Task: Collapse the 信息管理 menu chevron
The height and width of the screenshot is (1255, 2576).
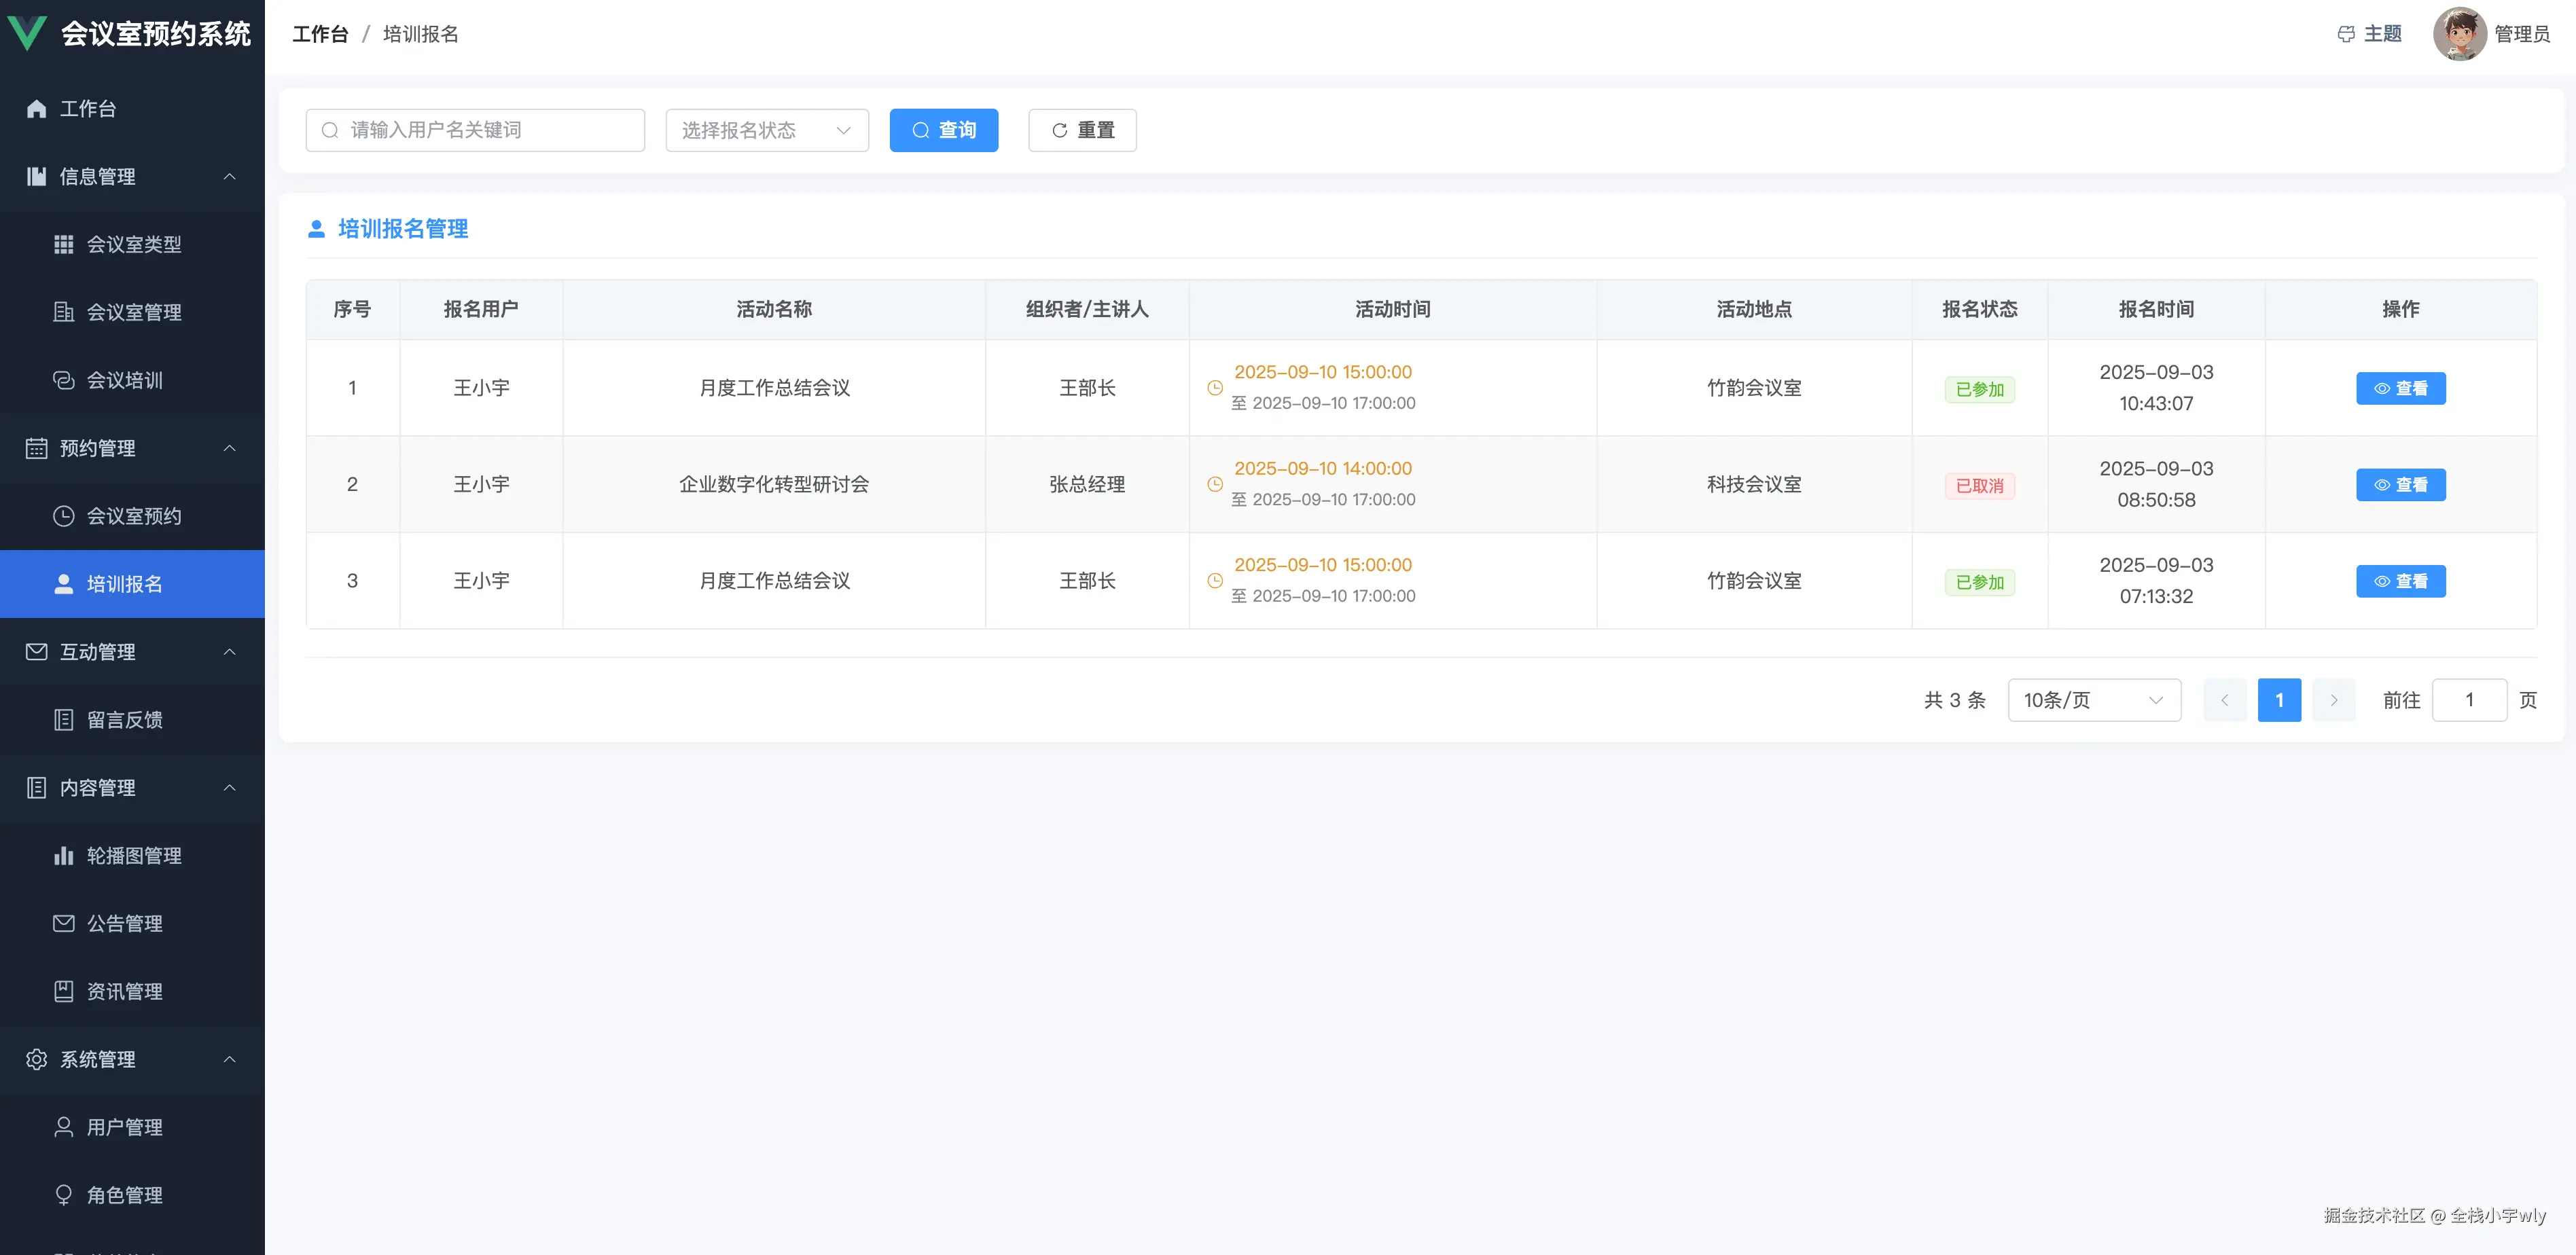Action: point(229,177)
